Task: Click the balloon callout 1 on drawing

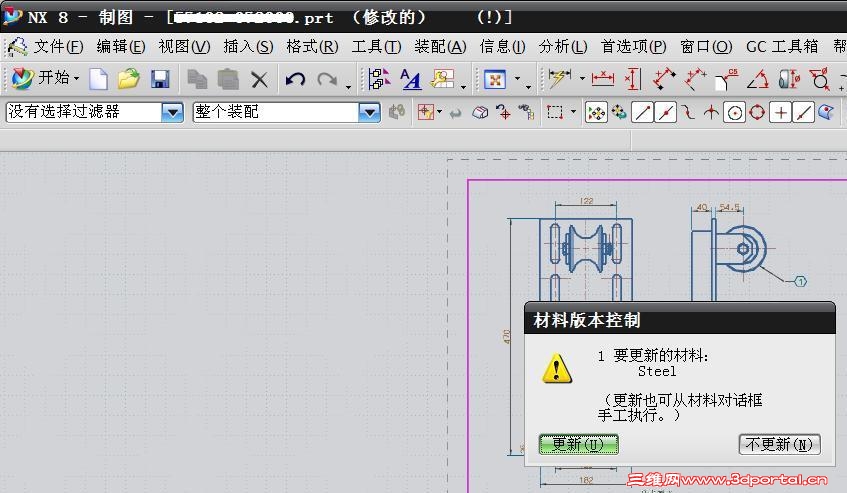Action: (x=801, y=281)
